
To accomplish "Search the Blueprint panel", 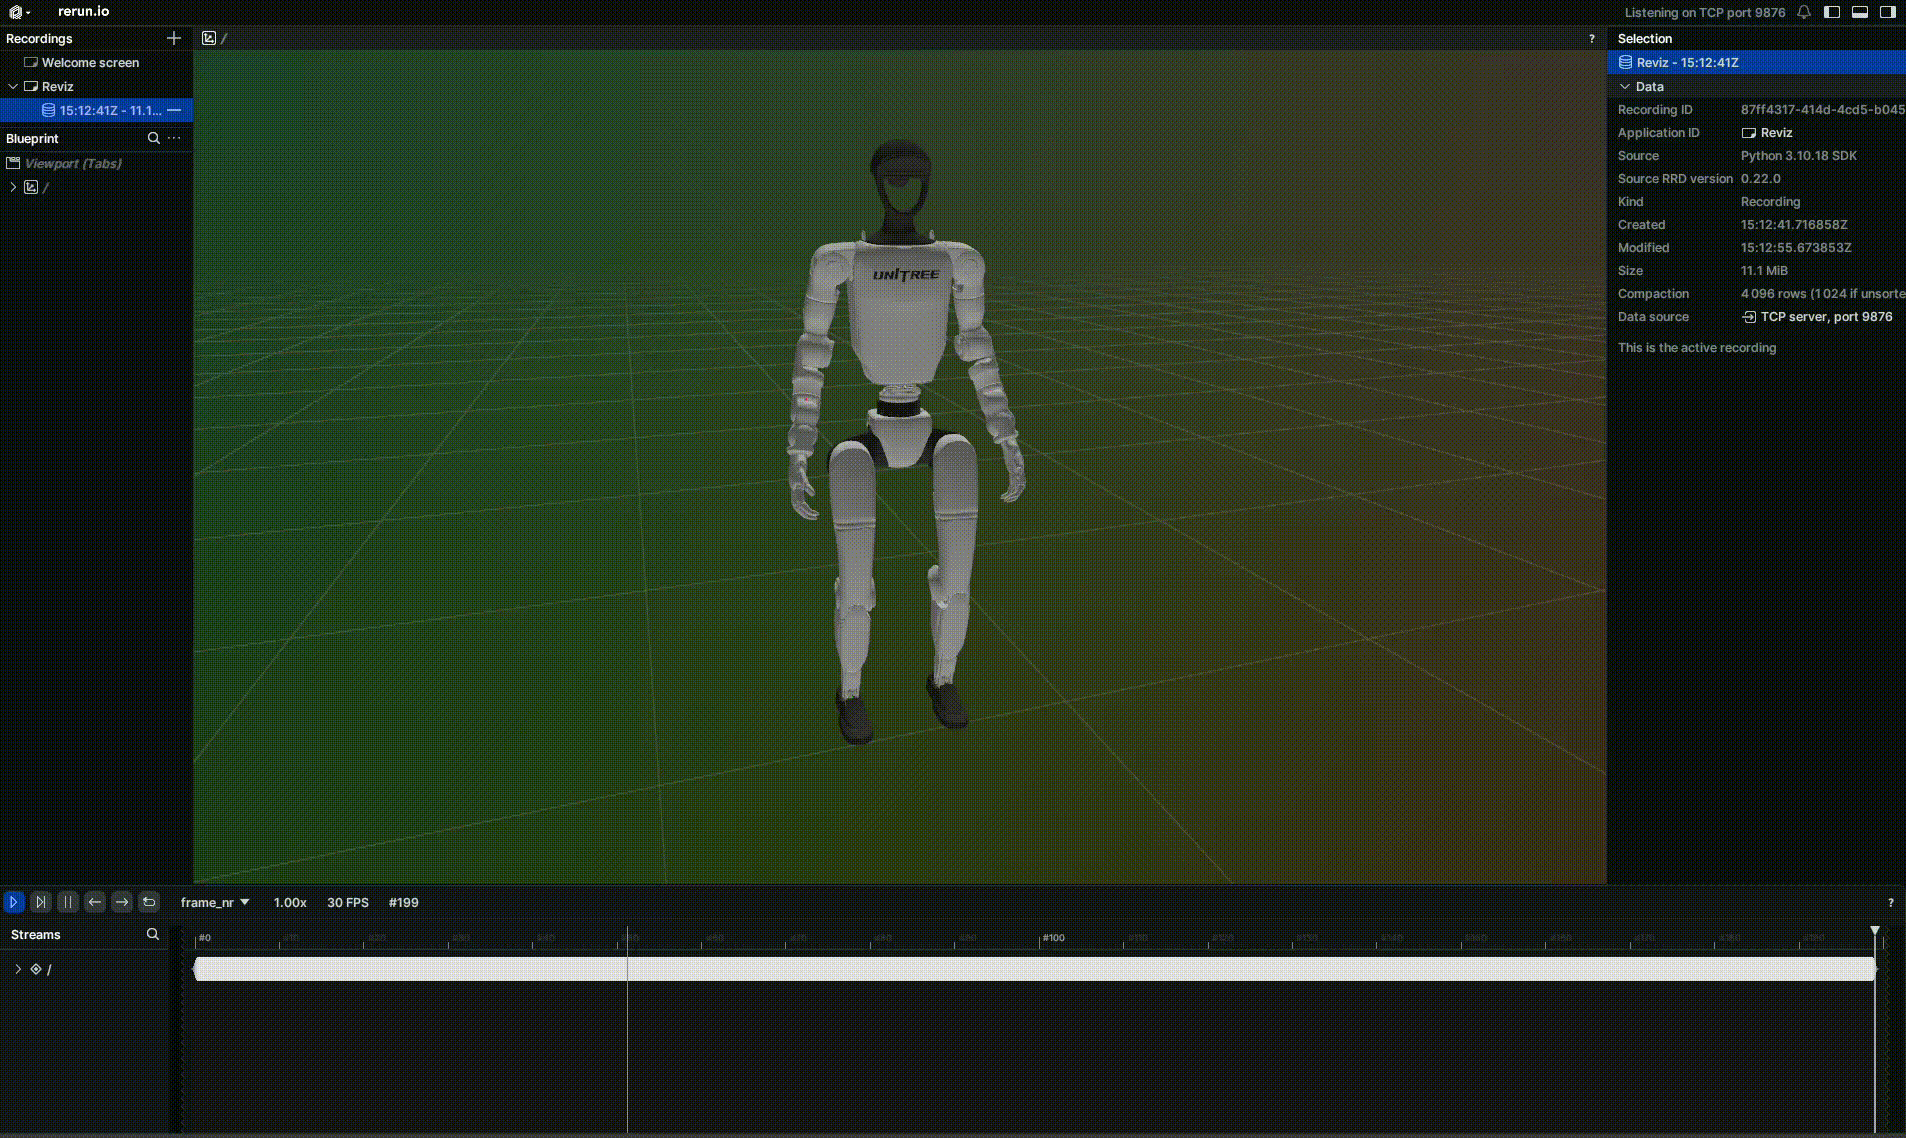I will pos(153,138).
